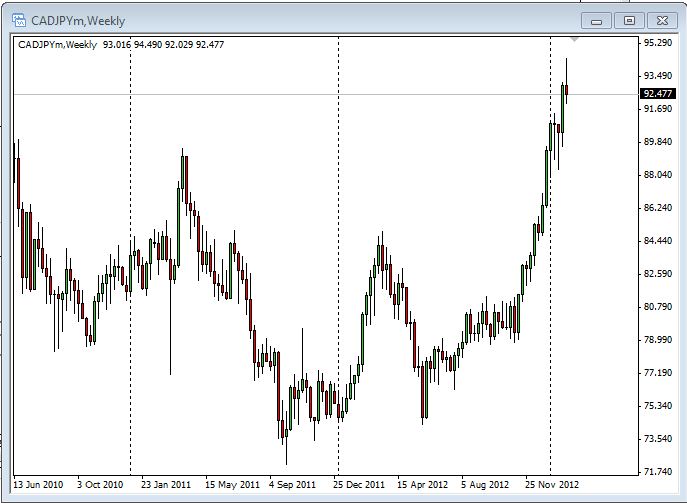Click the 77.190 price scale label
687x503 pixels.
point(658,372)
